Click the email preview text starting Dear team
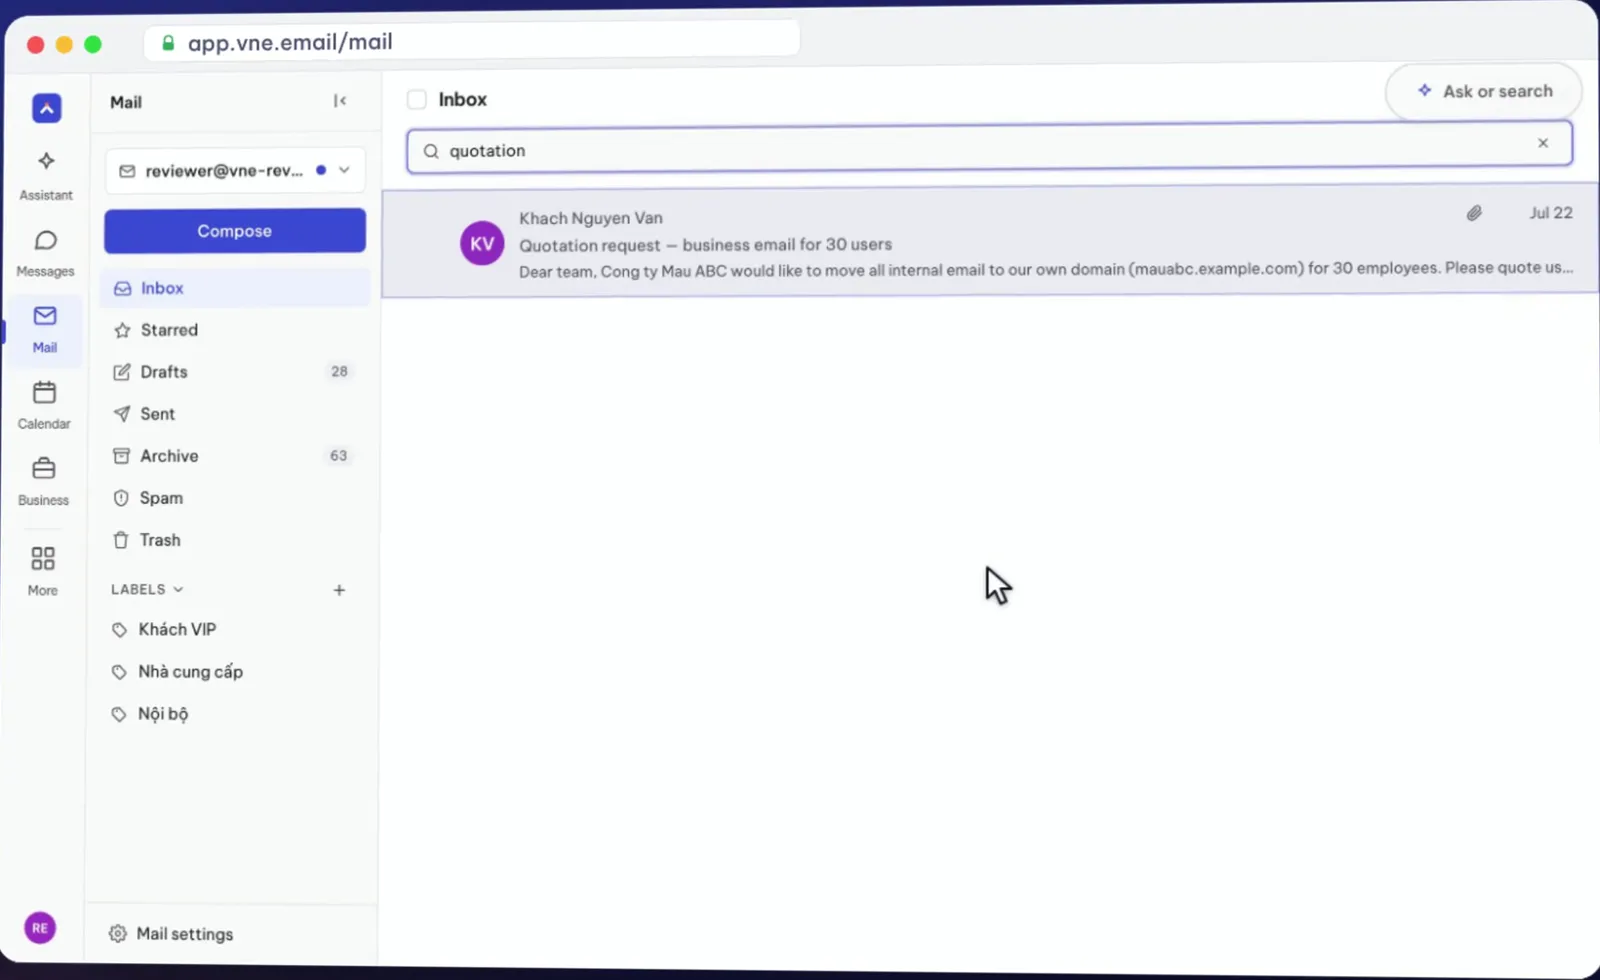This screenshot has width=1600, height=980. (1046, 270)
